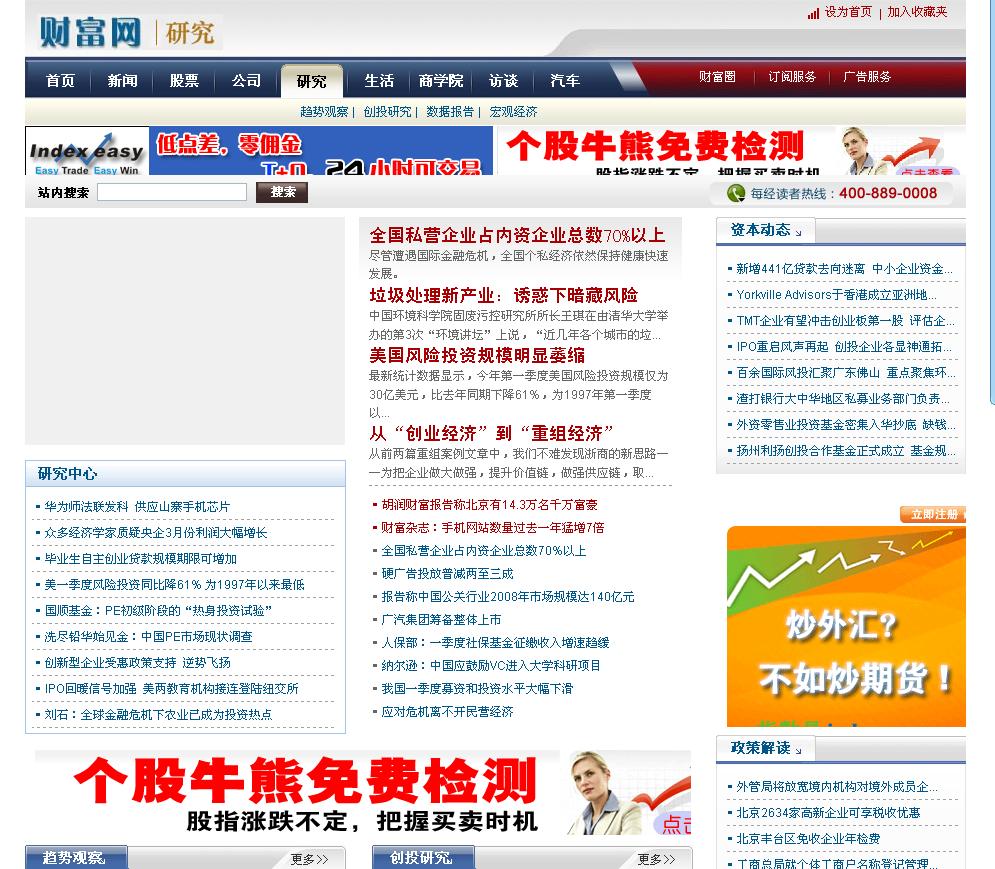Click the arrow icon next to 资本动态
The height and width of the screenshot is (869, 995).
798,233
